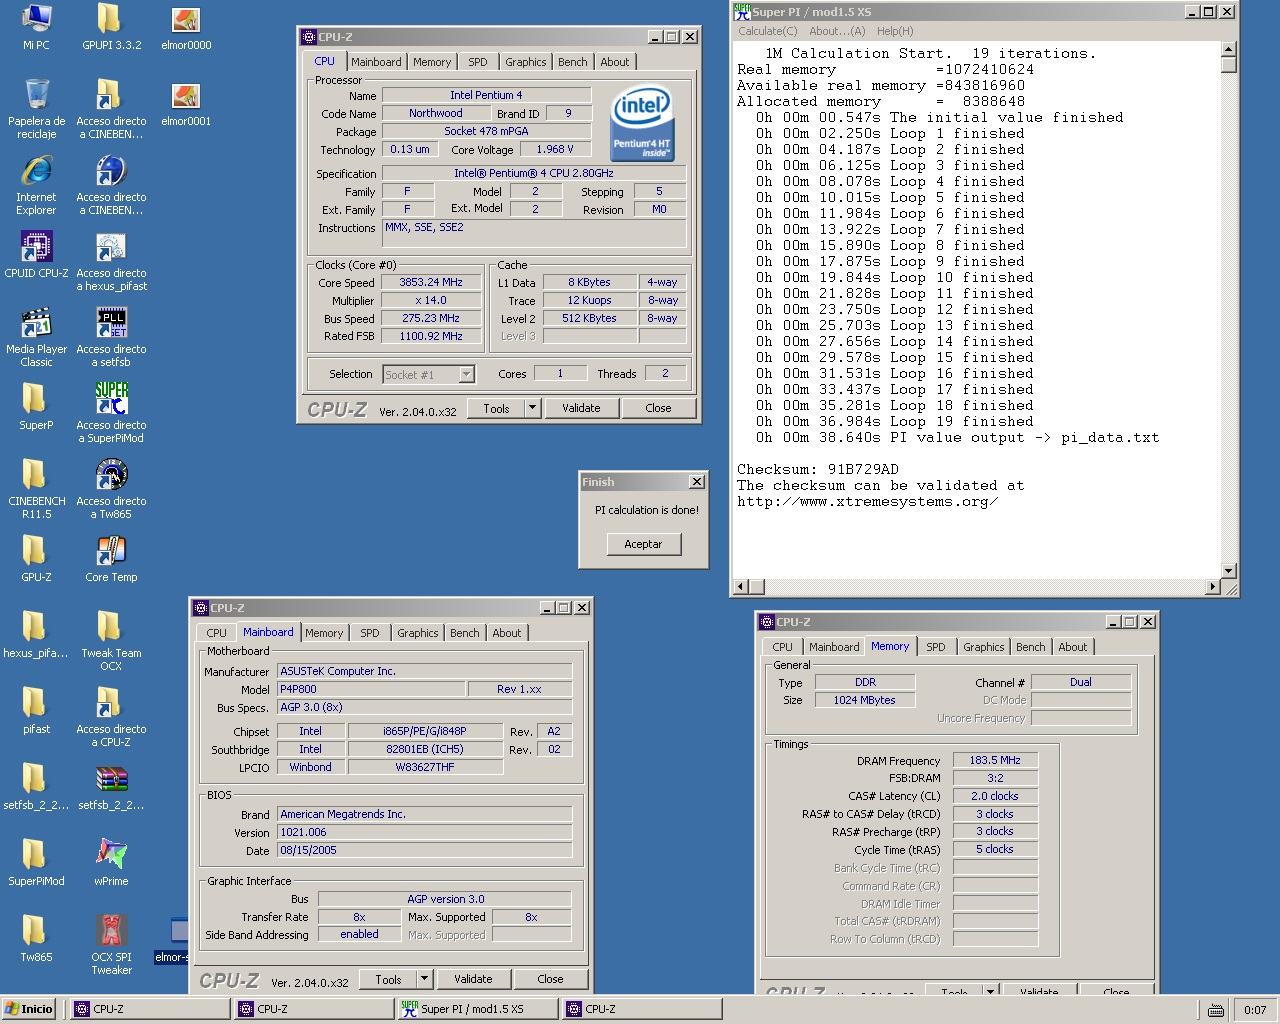The image size is (1280, 1024).
Task: Click the P4P800 model field
Action: pyautogui.click(x=371, y=689)
